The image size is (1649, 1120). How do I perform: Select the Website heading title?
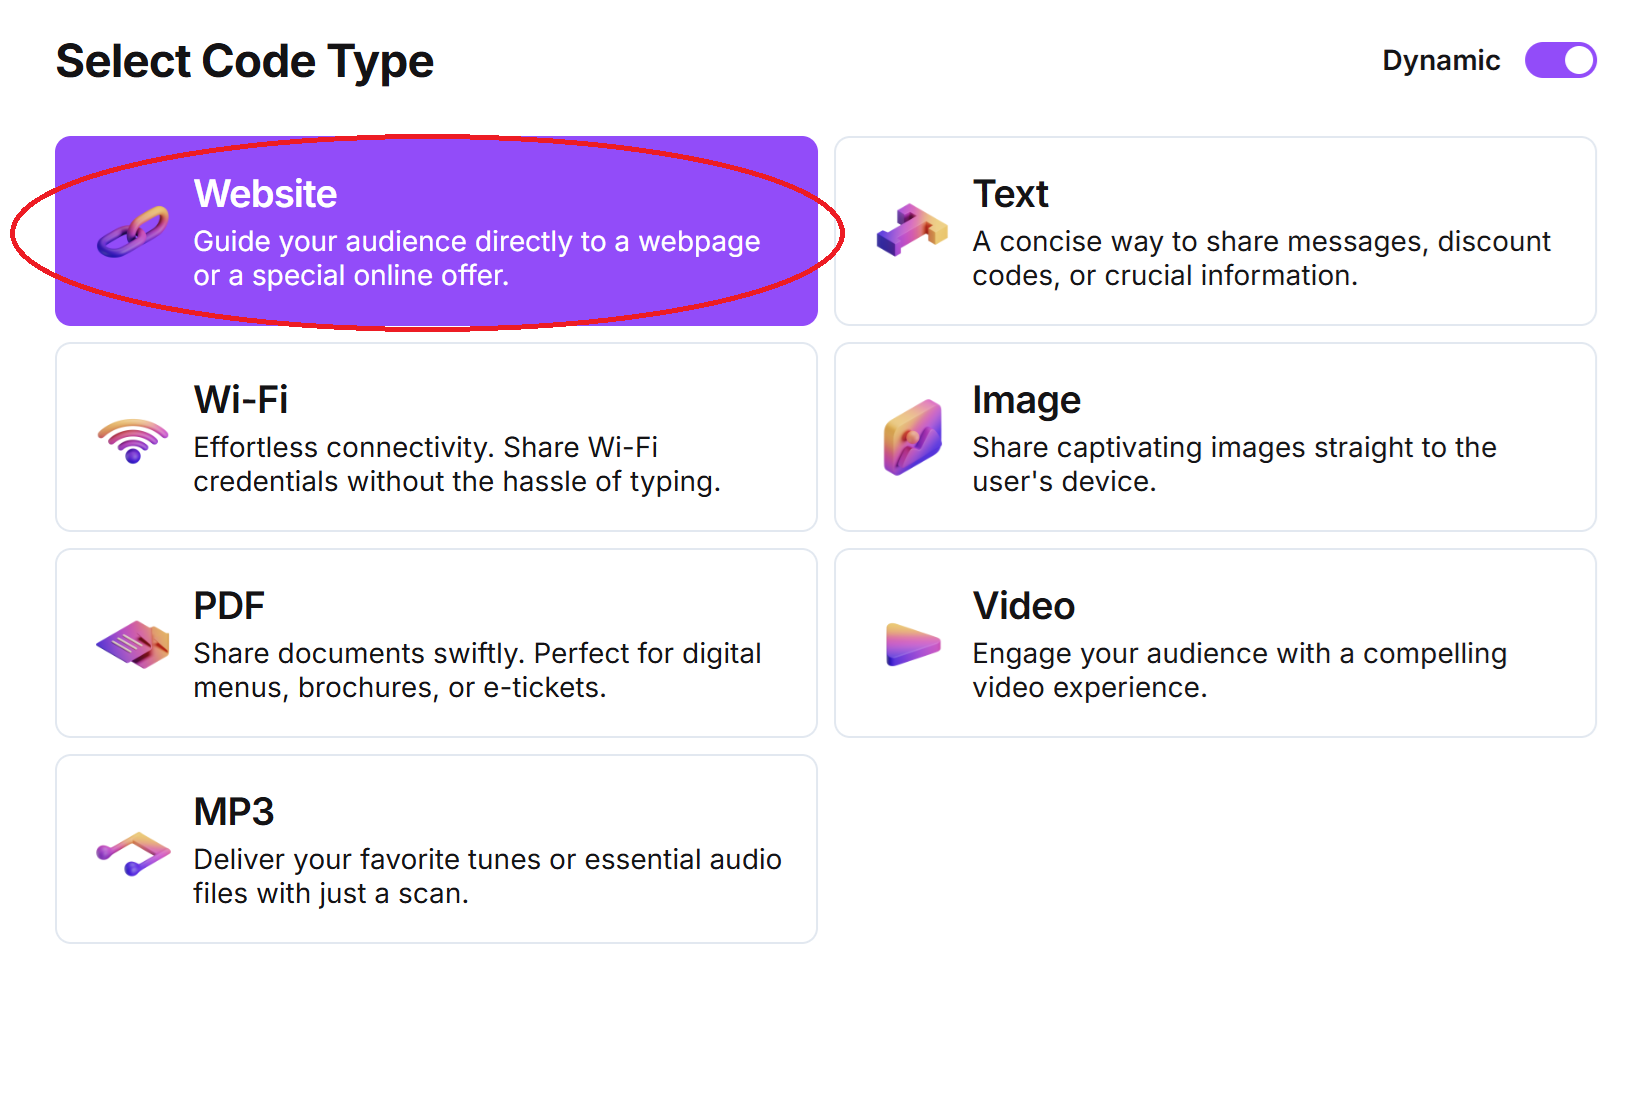(x=265, y=194)
